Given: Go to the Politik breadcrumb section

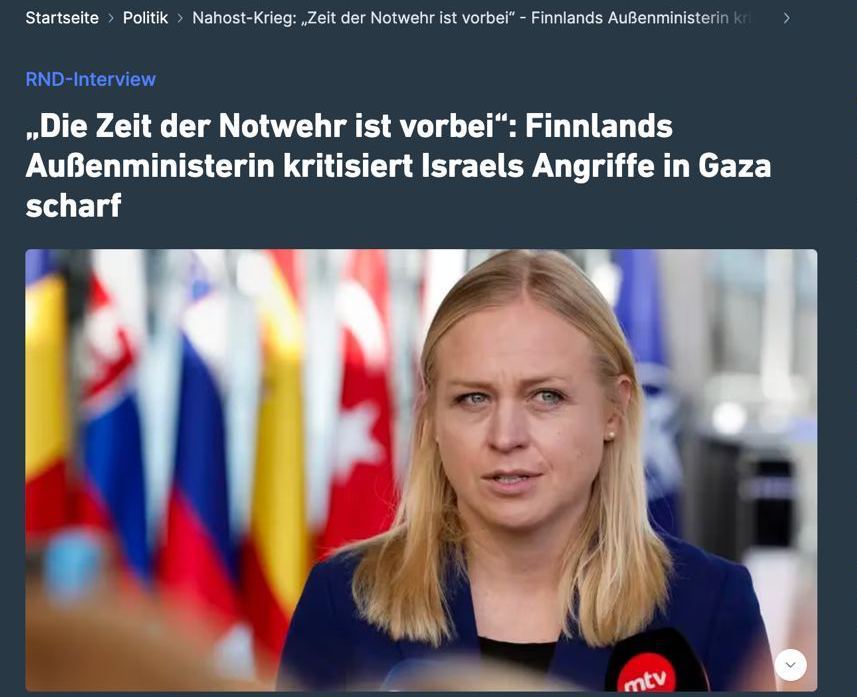Looking at the screenshot, I should [x=145, y=18].
